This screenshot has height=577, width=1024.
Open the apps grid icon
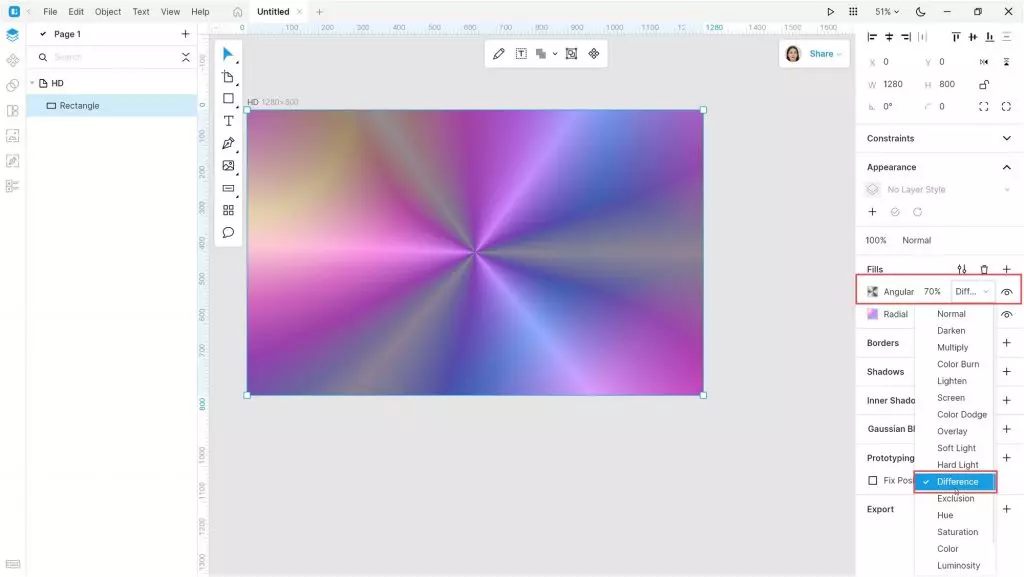click(x=853, y=12)
